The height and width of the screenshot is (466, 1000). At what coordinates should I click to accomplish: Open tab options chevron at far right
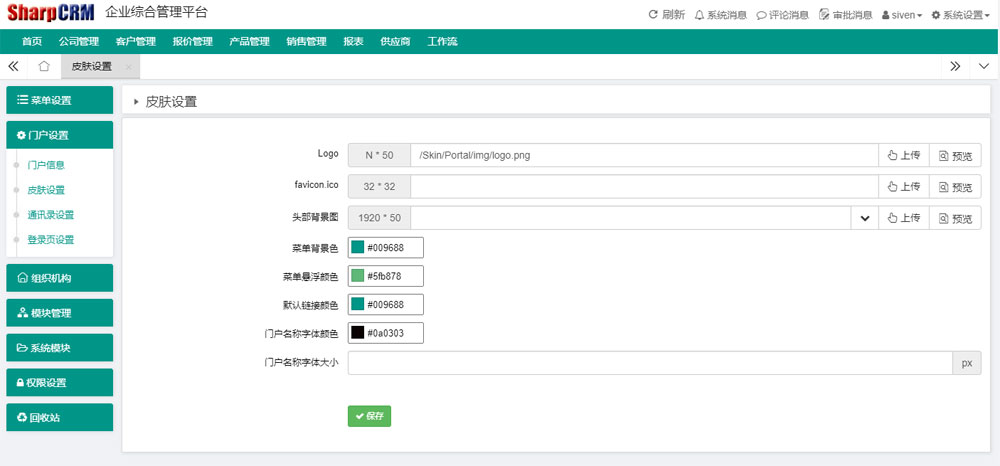(x=984, y=66)
